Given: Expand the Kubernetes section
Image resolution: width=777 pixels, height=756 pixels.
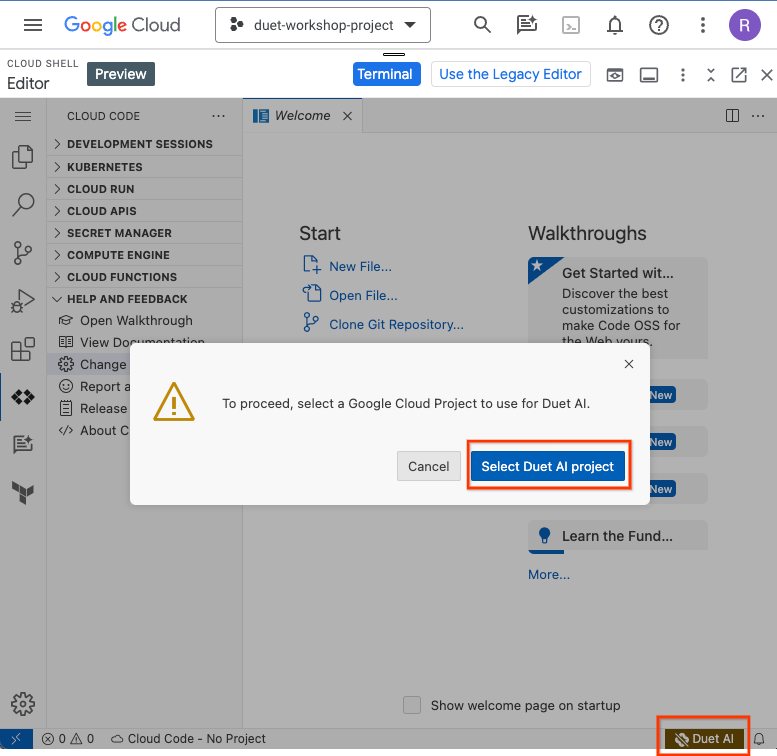Looking at the screenshot, I should [x=104, y=167].
